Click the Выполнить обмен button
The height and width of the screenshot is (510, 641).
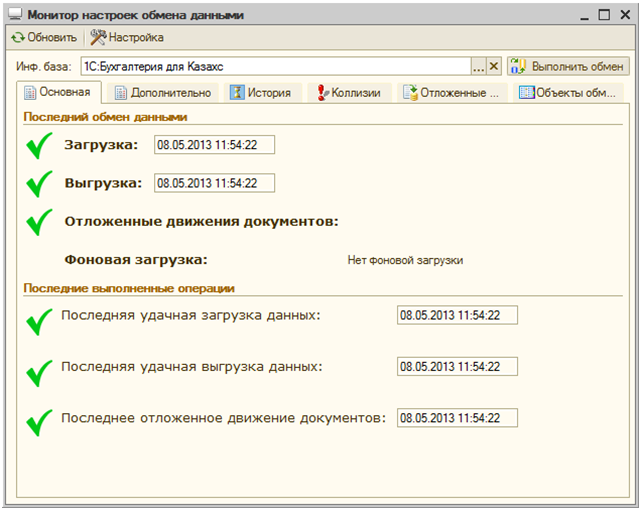point(568,66)
